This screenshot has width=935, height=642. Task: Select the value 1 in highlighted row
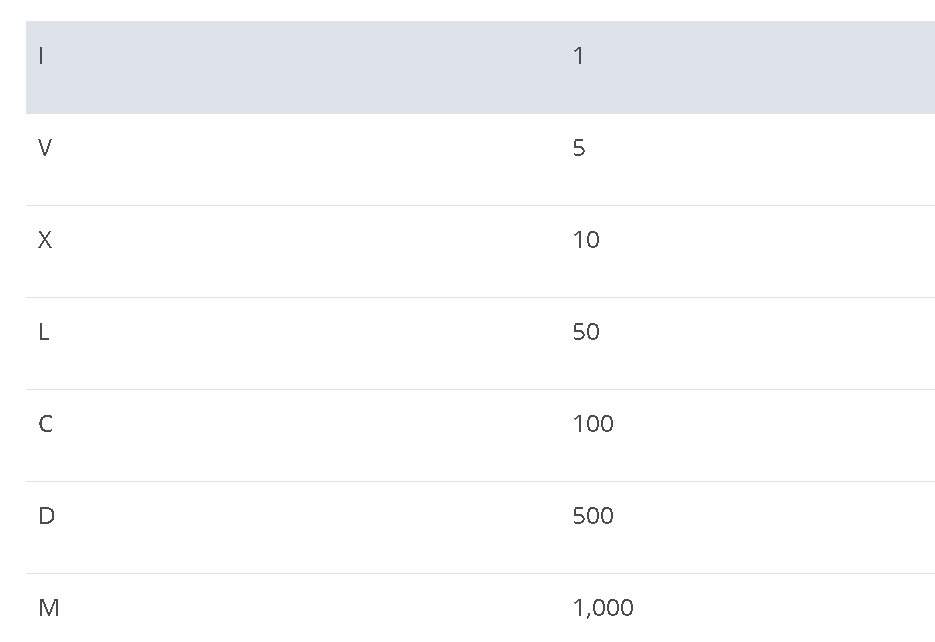pyautogui.click(x=578, y=56)
